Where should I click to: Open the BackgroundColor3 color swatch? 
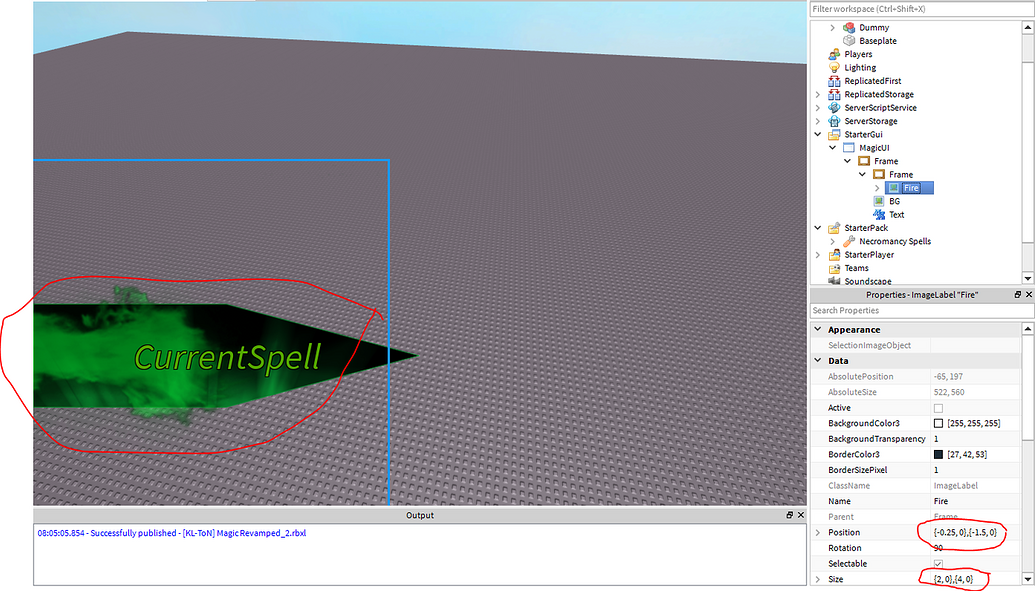click(x=938, y=423)
